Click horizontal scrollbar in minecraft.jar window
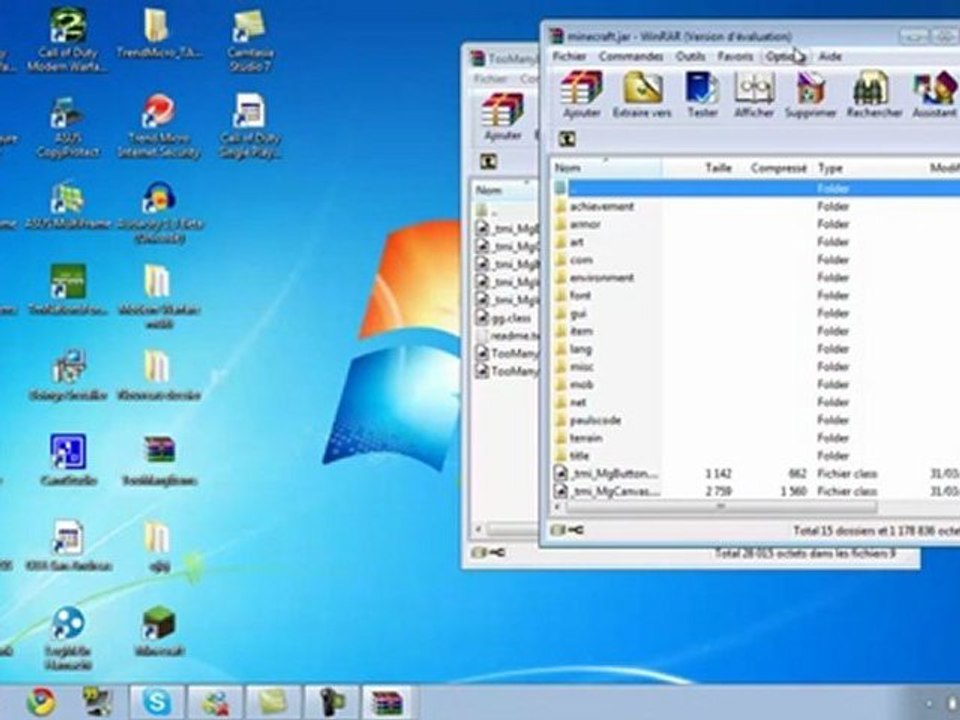Screen dimensions: 960x720 point(719,507)
